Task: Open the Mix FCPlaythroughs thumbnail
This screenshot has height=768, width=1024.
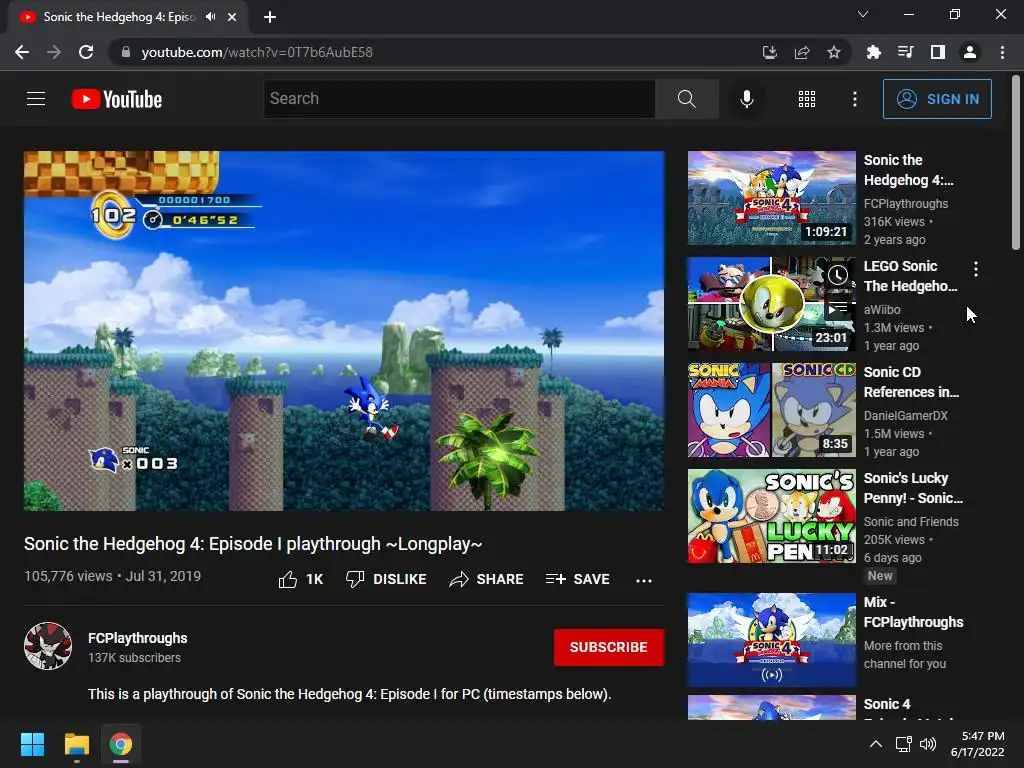Action: tap(771, 640)
